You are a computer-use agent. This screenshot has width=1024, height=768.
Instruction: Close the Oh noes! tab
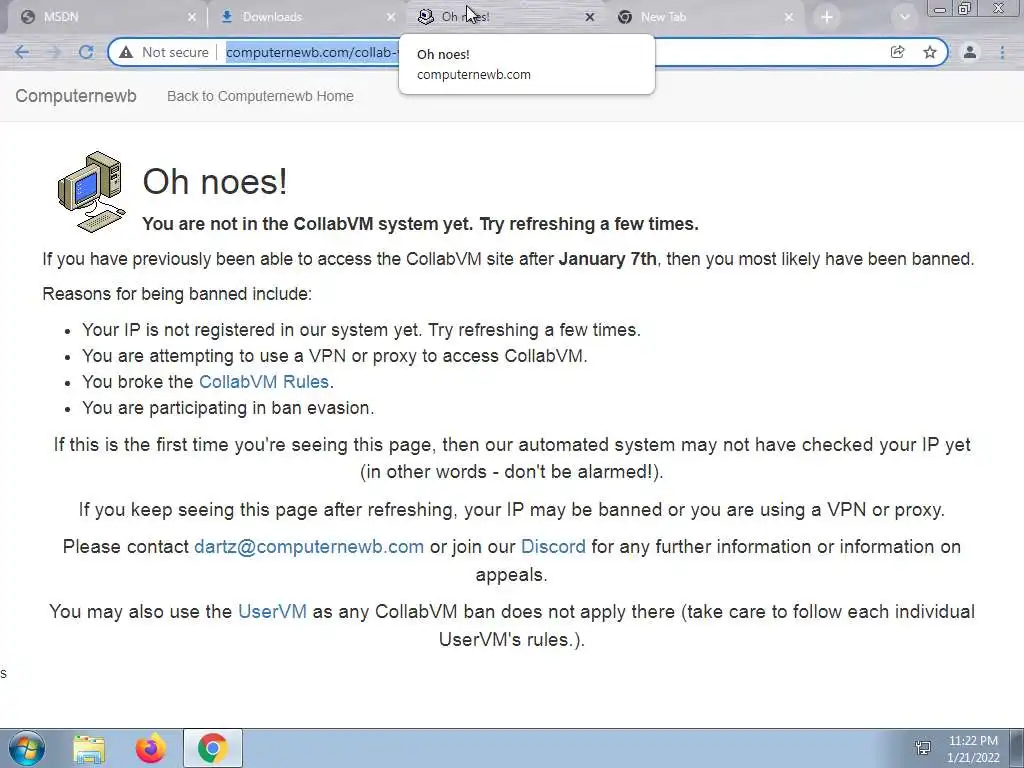pyautogui.click(x=590, y=17)
